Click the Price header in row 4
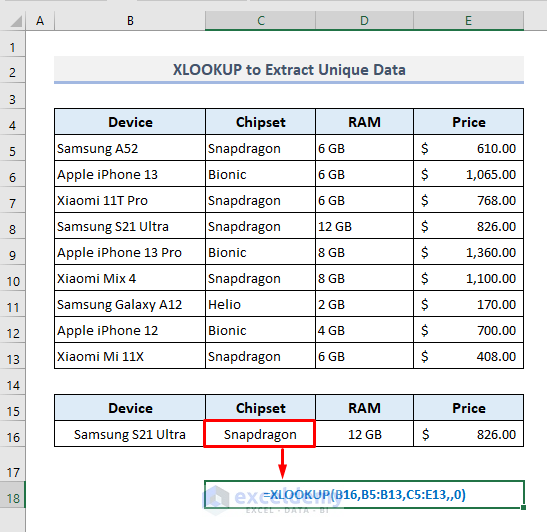 click(x=469, y=122)
